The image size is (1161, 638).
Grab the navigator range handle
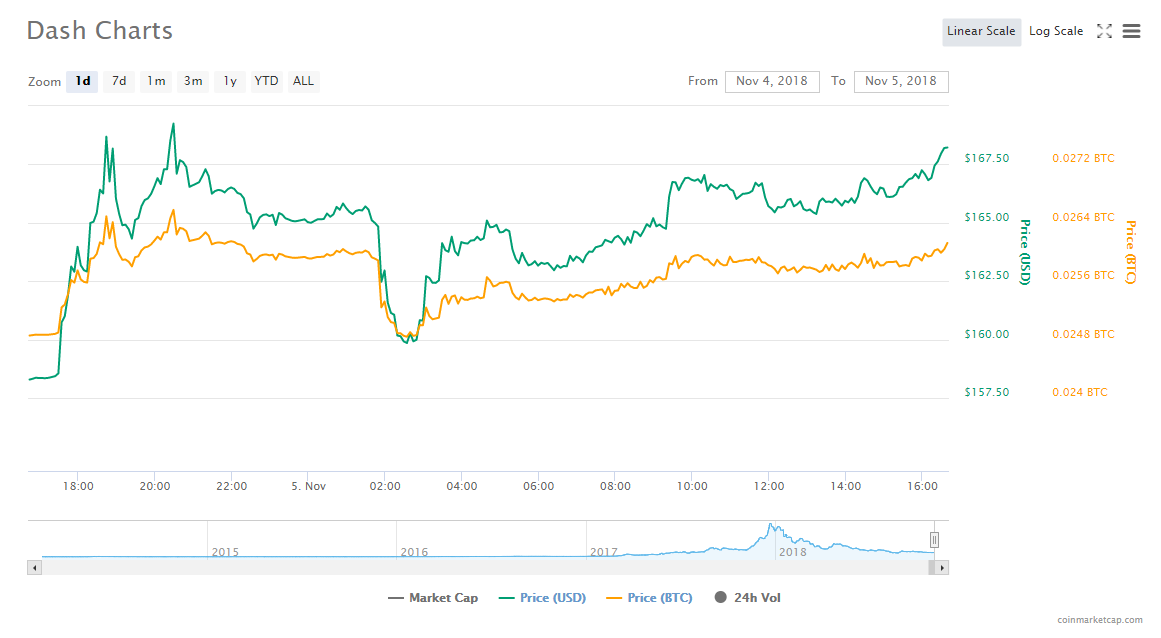tap(935, 541)
